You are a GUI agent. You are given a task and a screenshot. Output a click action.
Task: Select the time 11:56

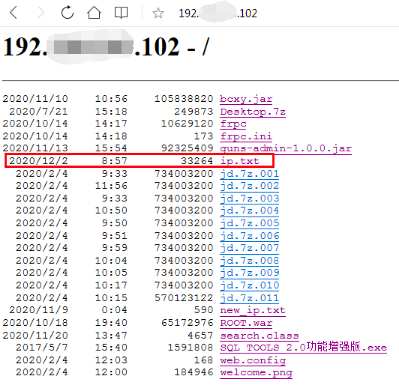tap(111, 186)
